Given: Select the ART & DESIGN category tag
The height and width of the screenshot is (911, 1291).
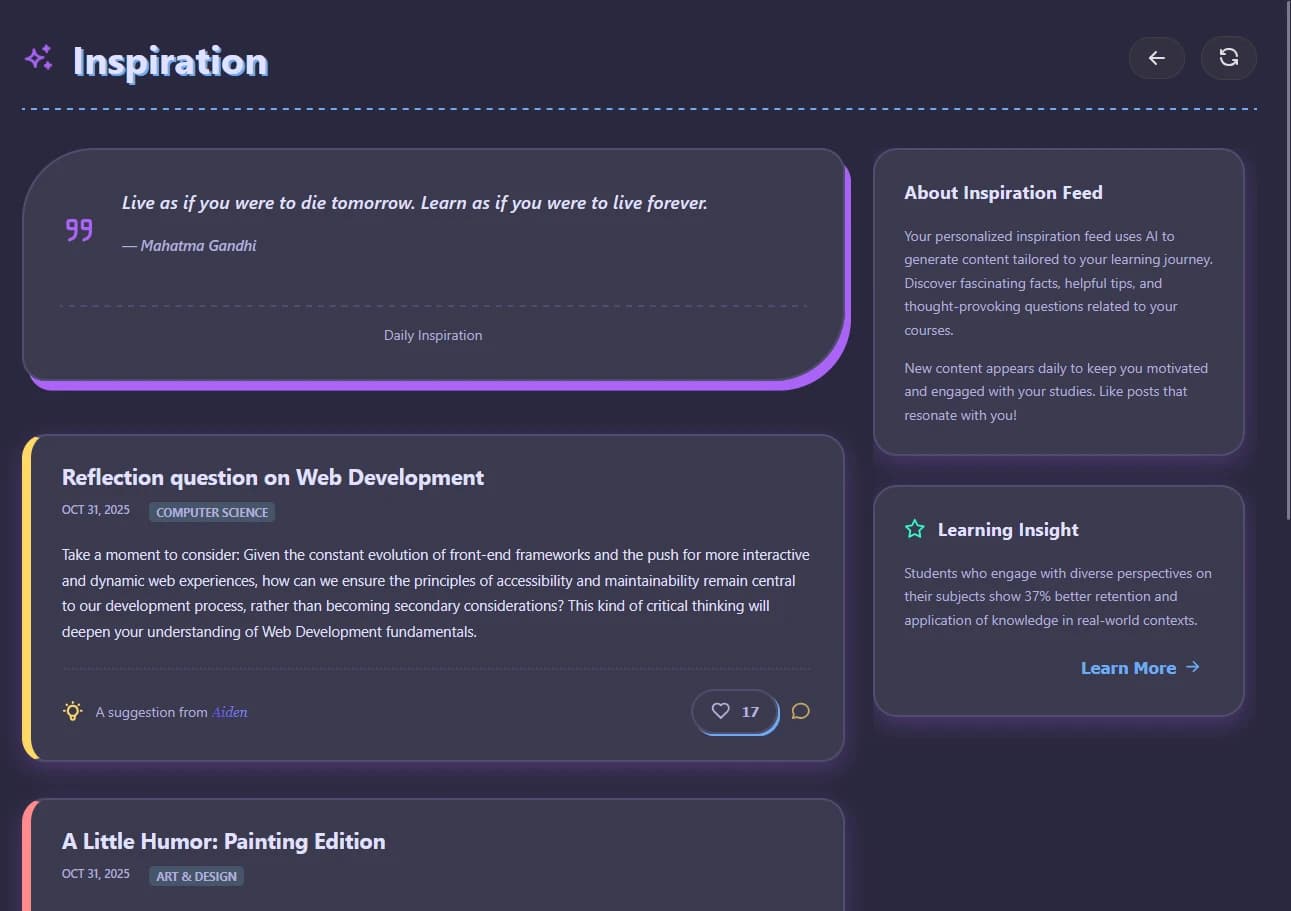Looking at the screenshot, I should point(196,875).
